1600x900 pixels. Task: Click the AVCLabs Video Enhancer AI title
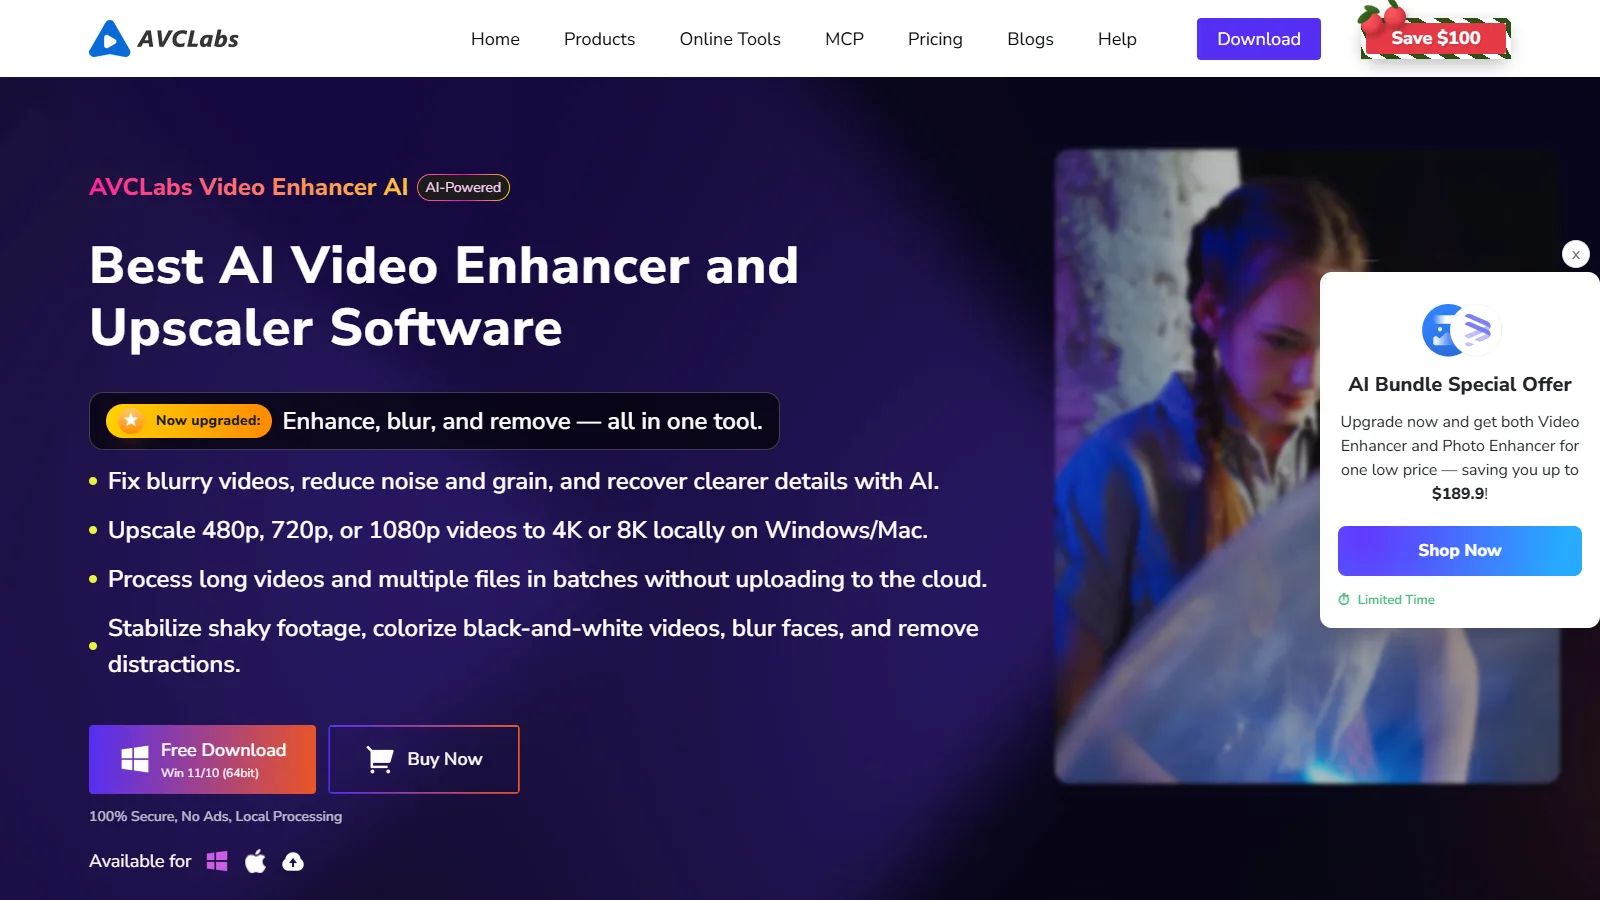pos(249,187)
